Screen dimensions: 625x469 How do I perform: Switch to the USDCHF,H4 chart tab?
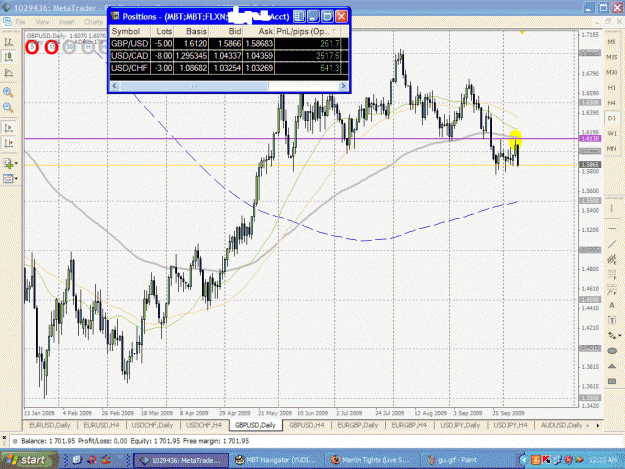pos(204,425)
